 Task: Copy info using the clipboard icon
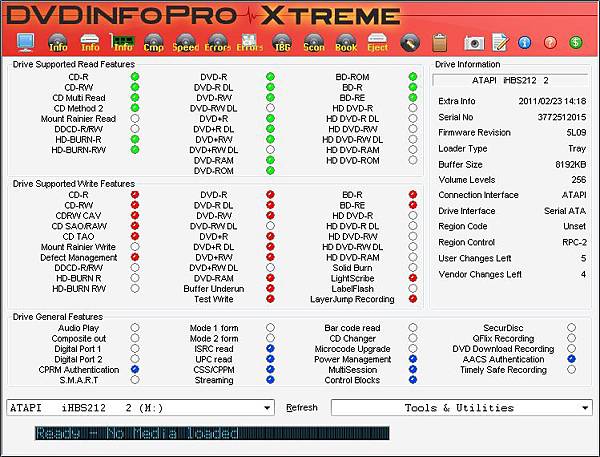point(440,42)
